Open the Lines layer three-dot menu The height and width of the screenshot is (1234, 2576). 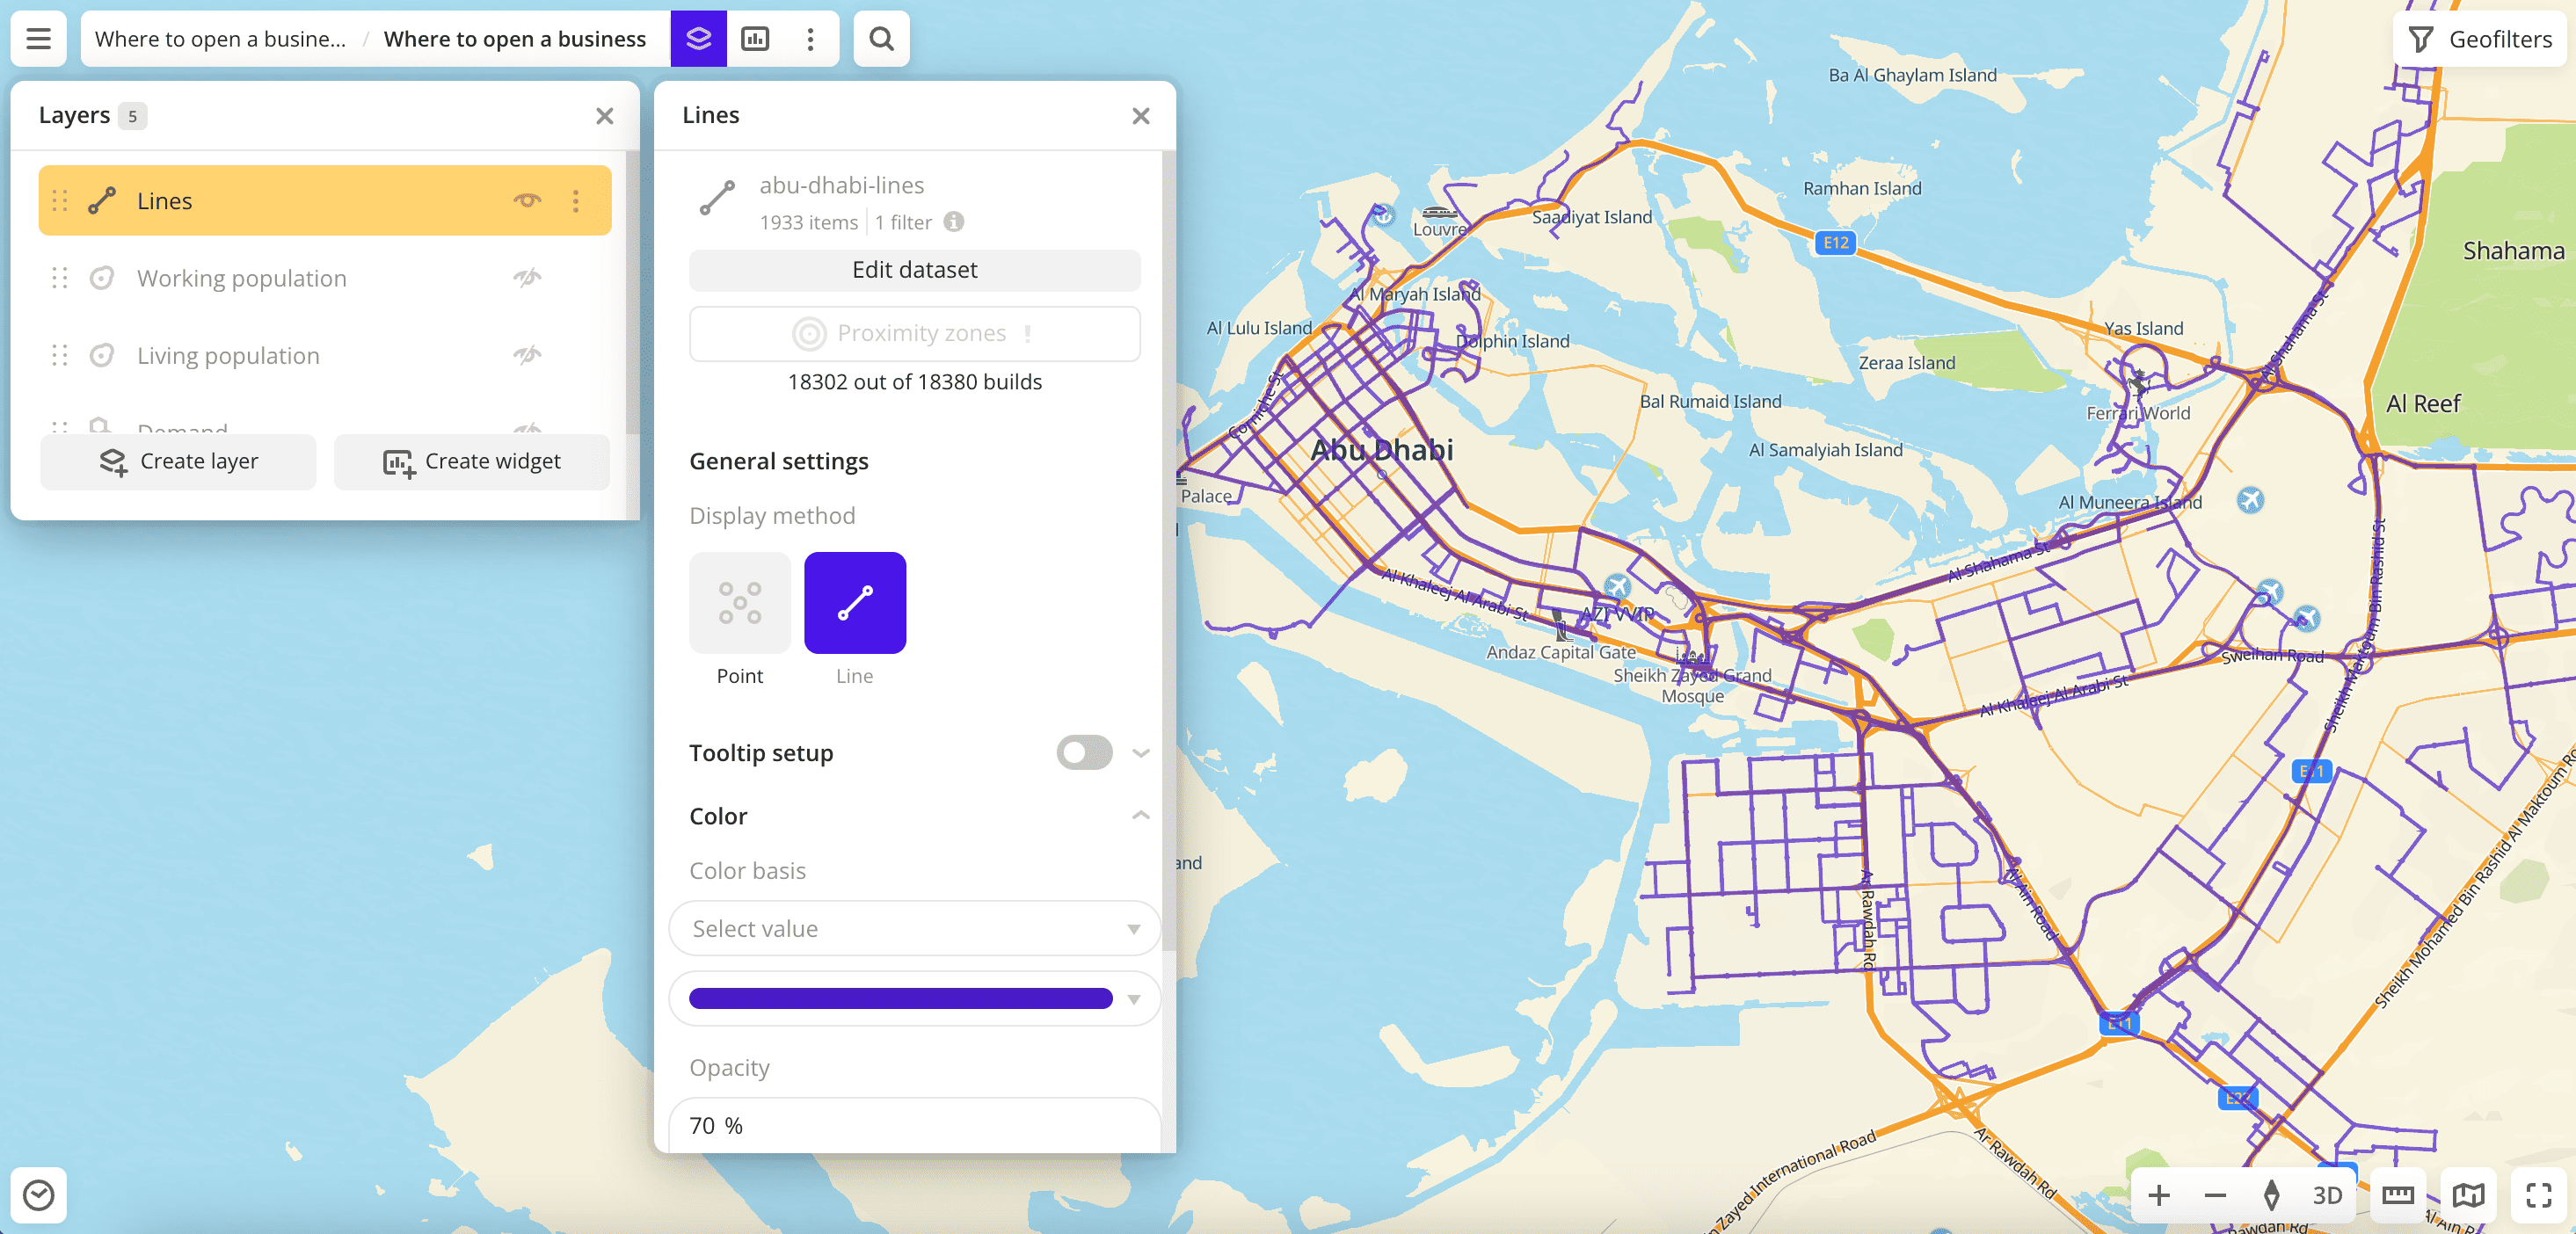(576, 201)
